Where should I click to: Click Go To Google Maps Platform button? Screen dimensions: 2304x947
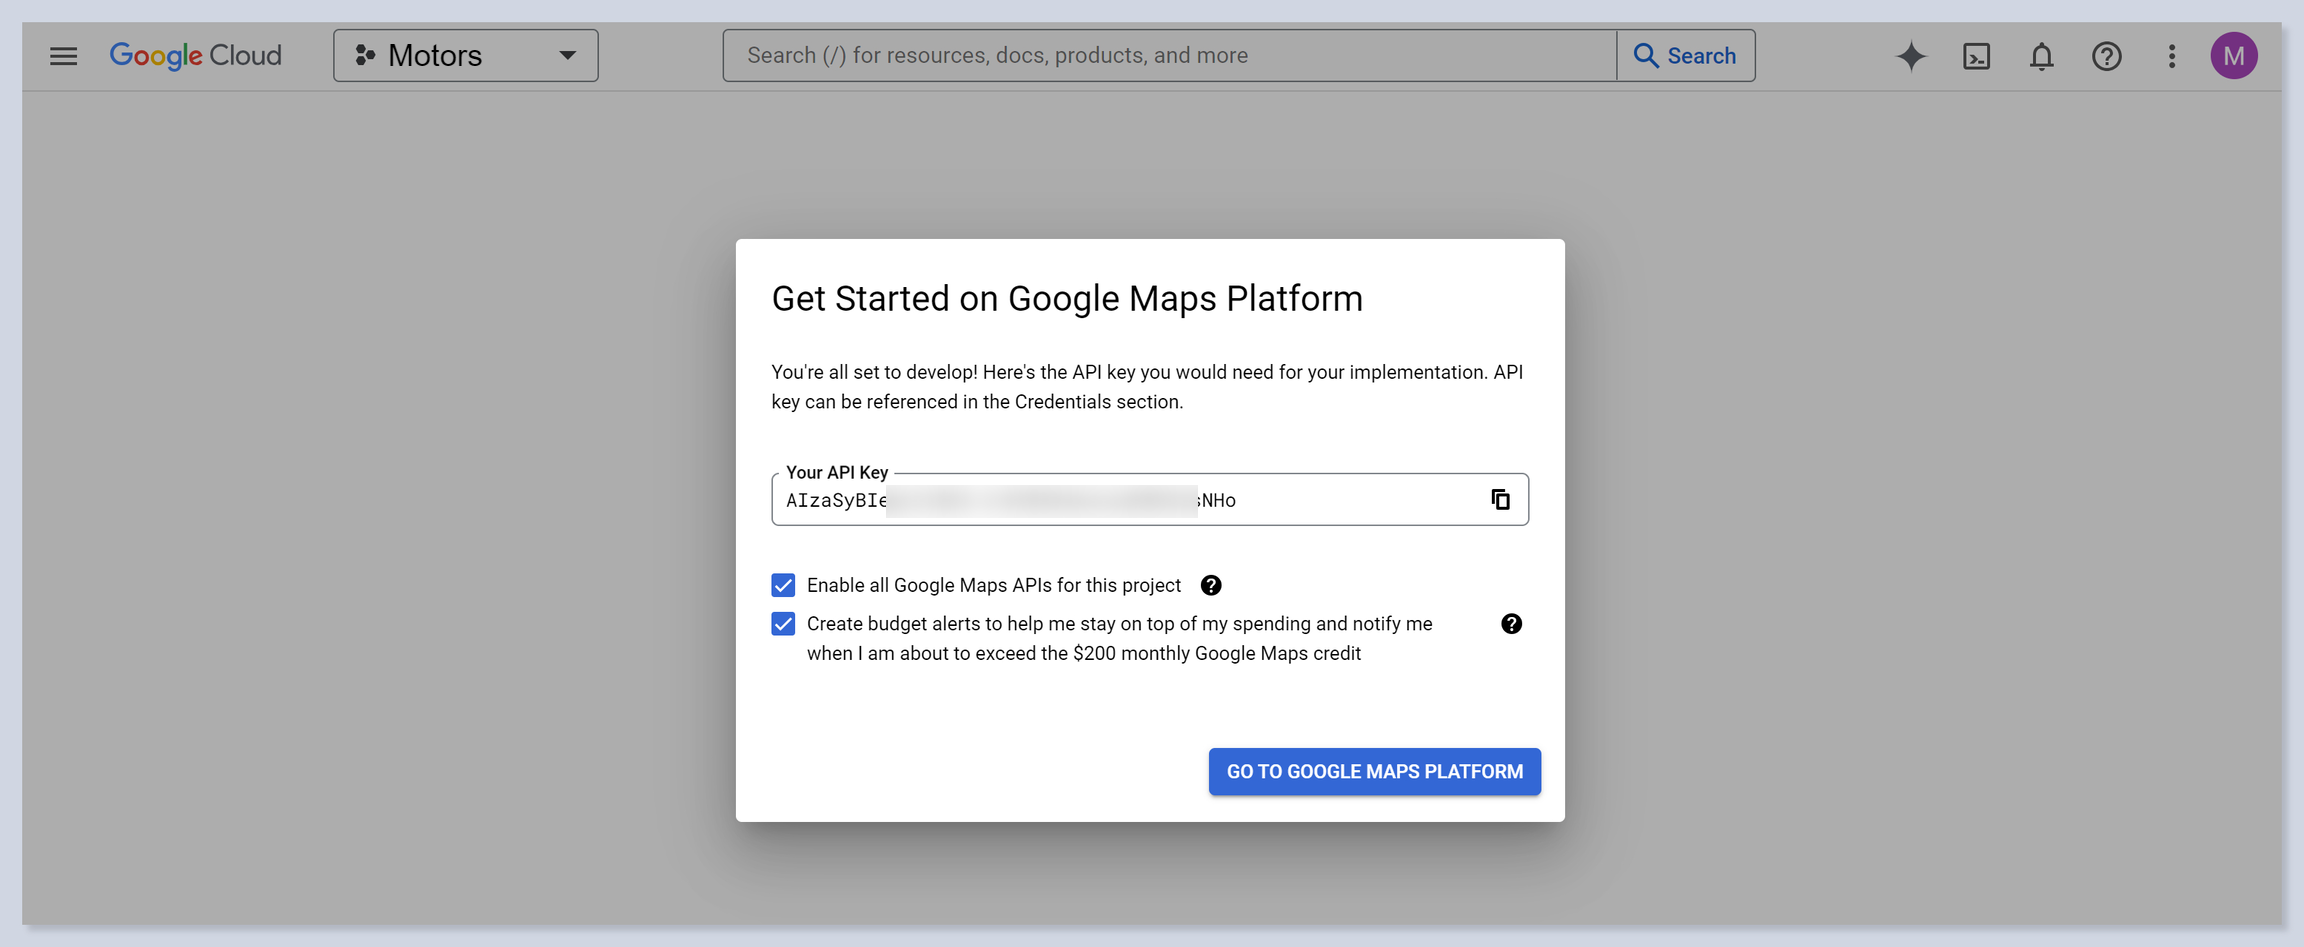click(1374, 772)
